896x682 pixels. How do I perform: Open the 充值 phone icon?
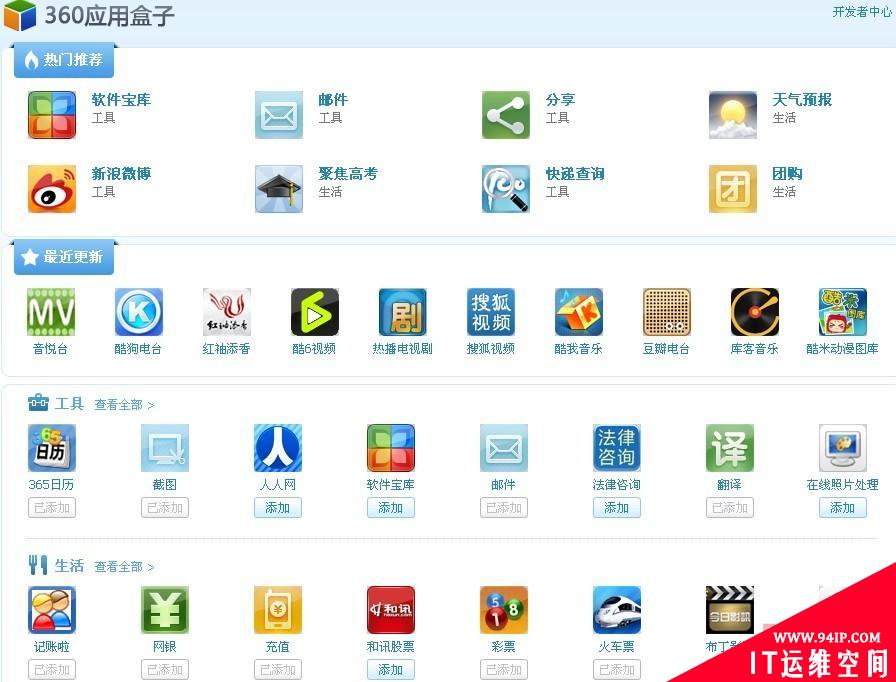click(278, 610)
